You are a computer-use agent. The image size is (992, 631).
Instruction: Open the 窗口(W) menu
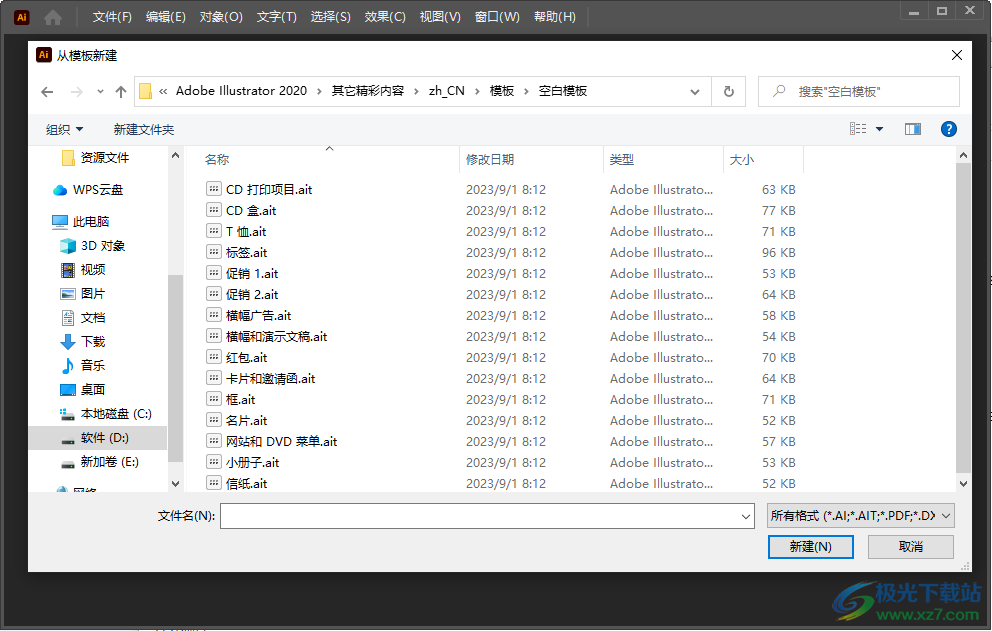click(497, 16)
